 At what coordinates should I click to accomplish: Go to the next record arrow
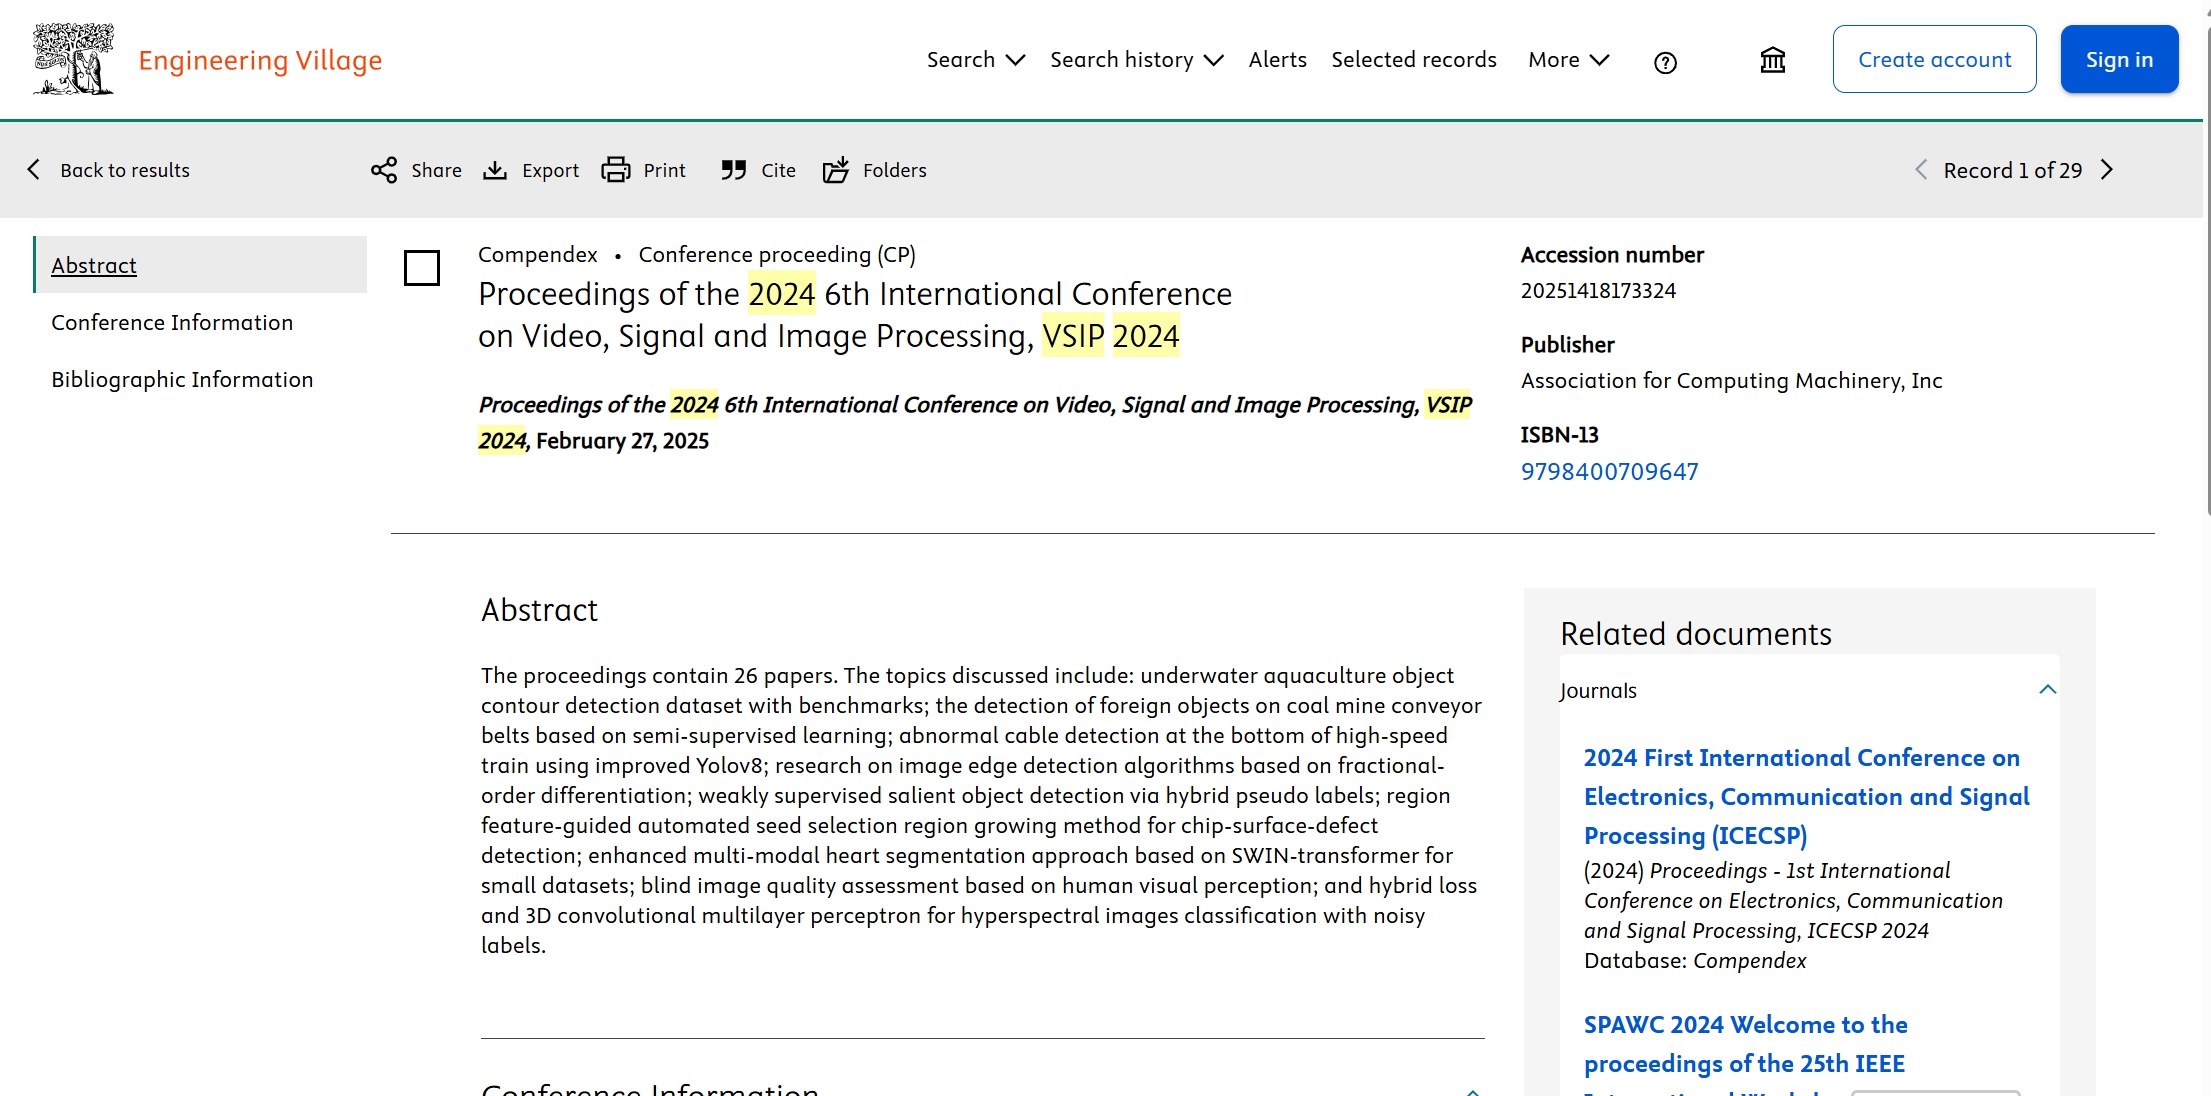pos(2107,169)
